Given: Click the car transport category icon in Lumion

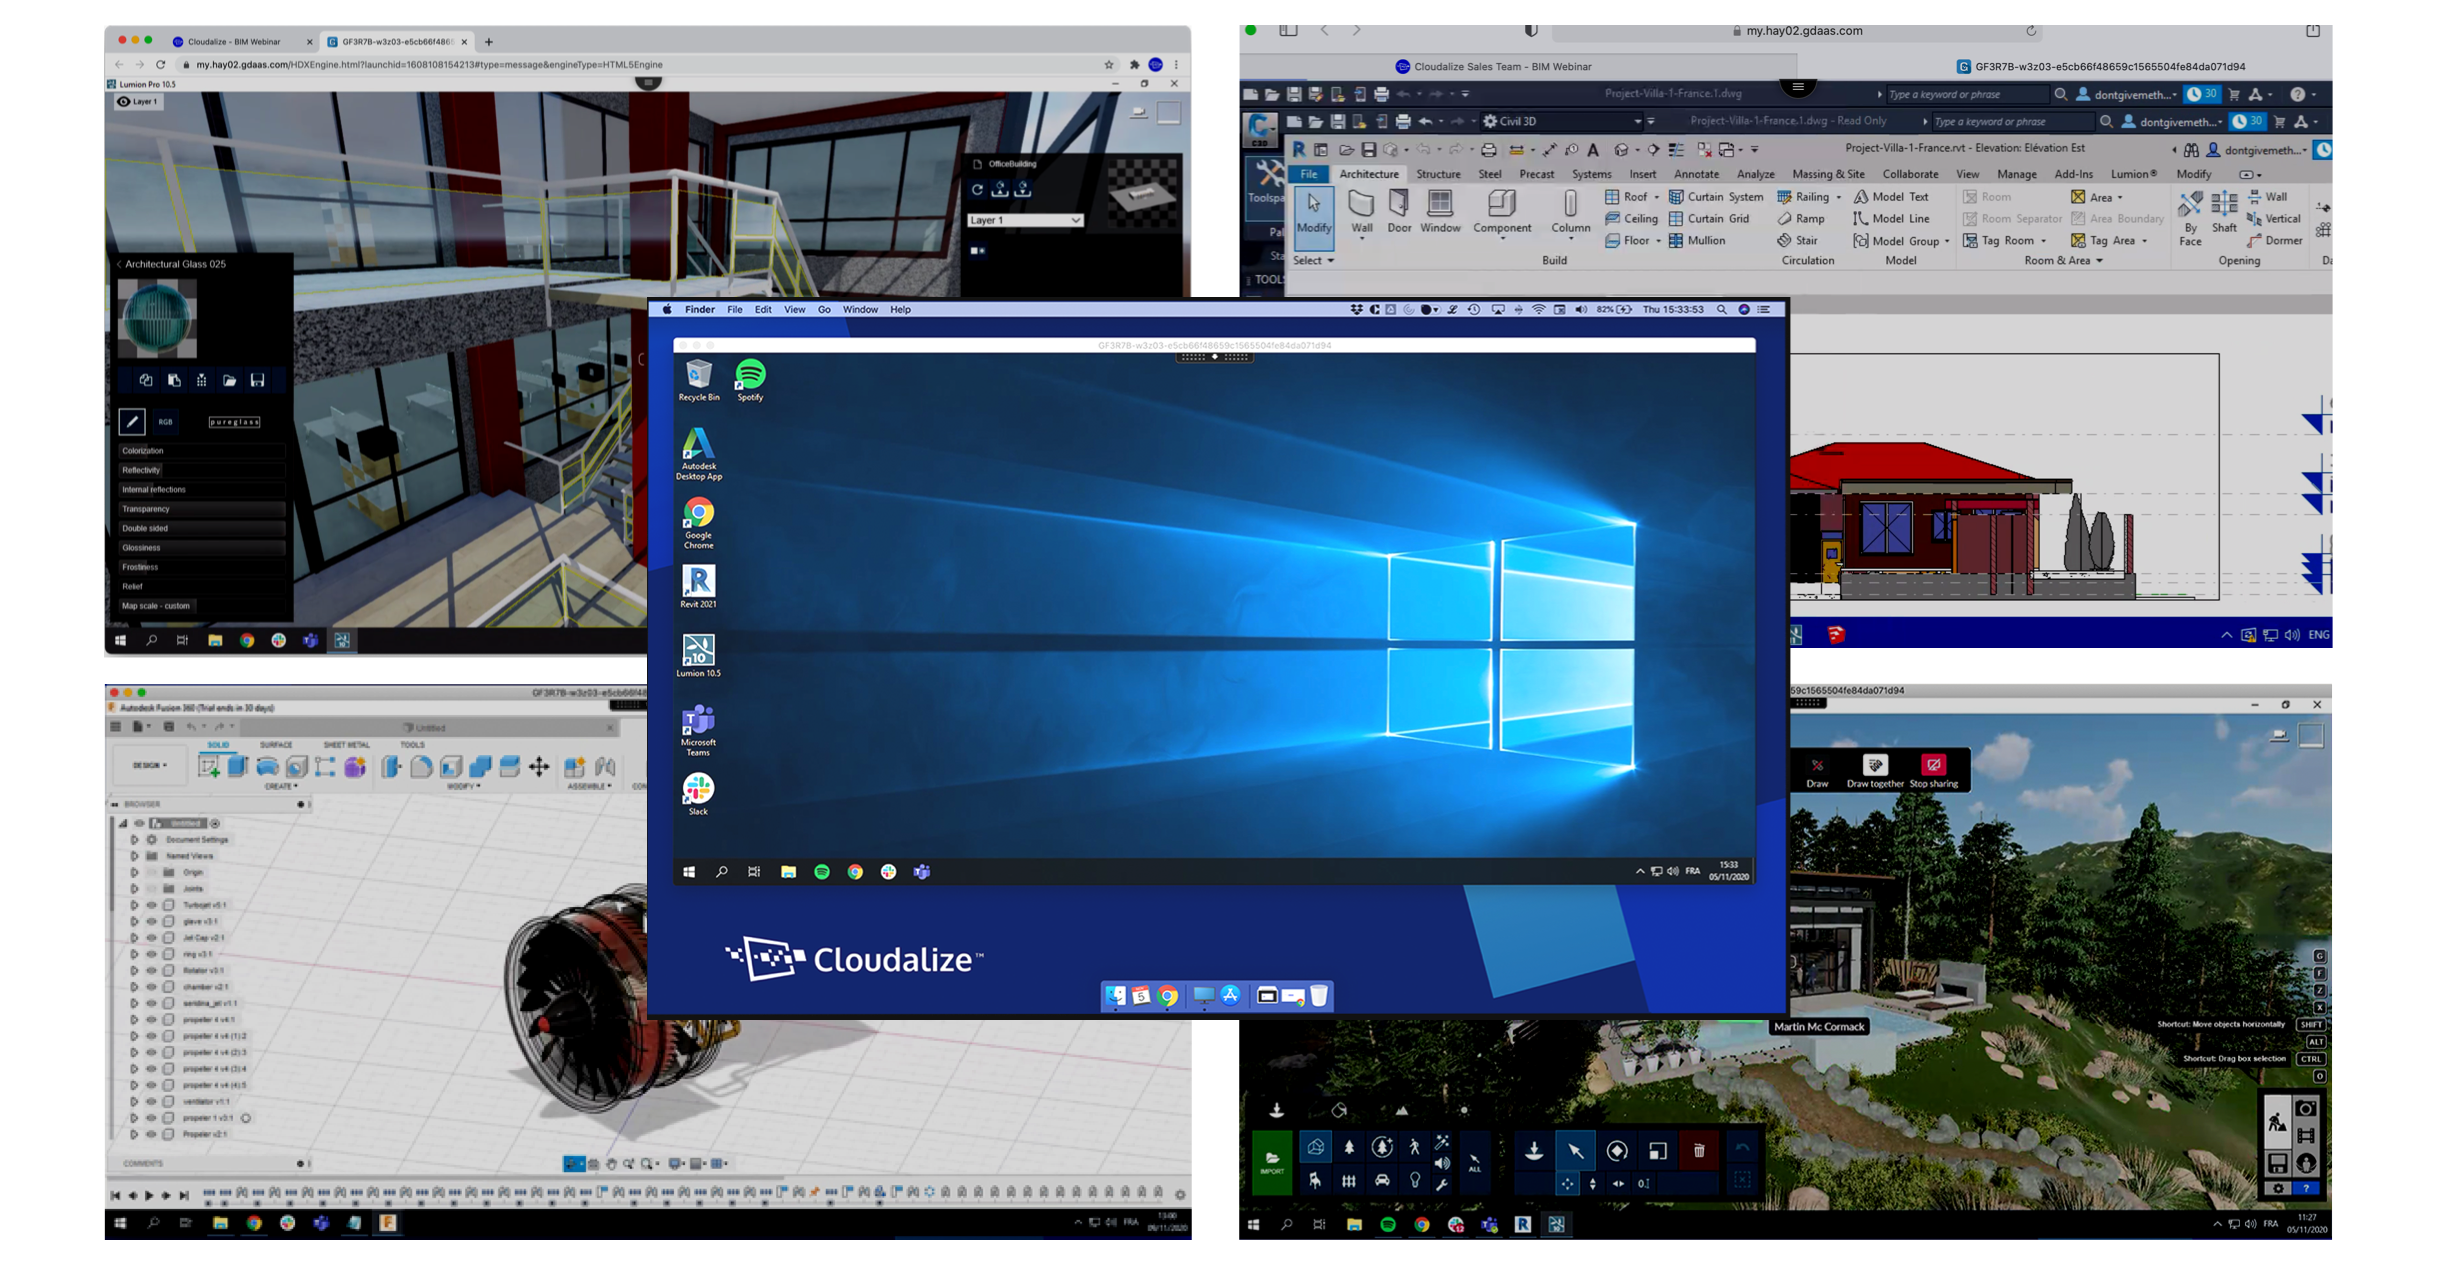Looking at the screenshot, I should click(1381, 1180).
